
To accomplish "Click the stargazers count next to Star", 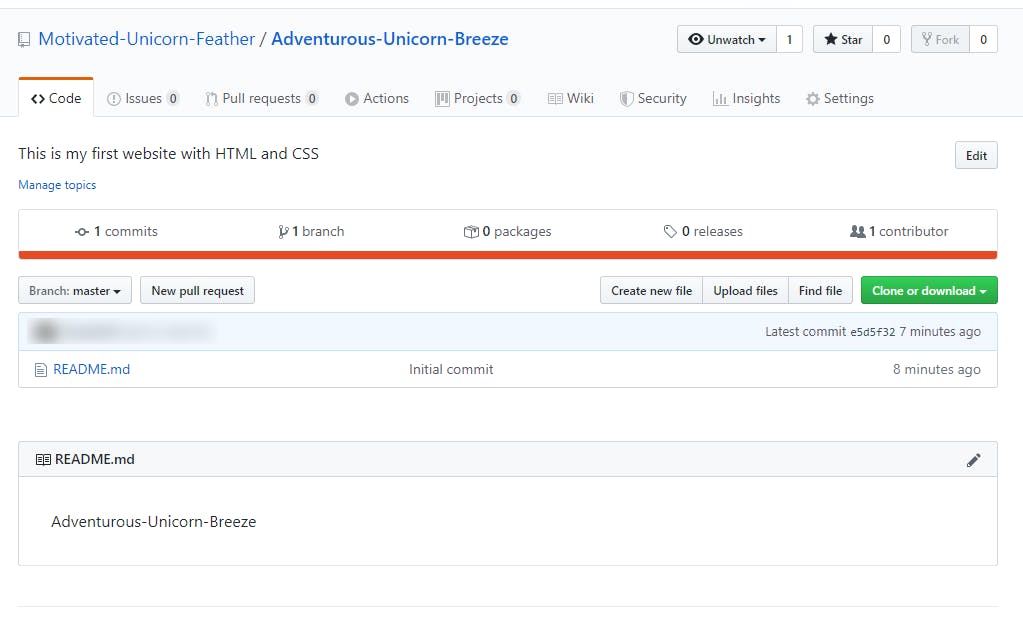I will pyautogui.click(x=887, y=39).
